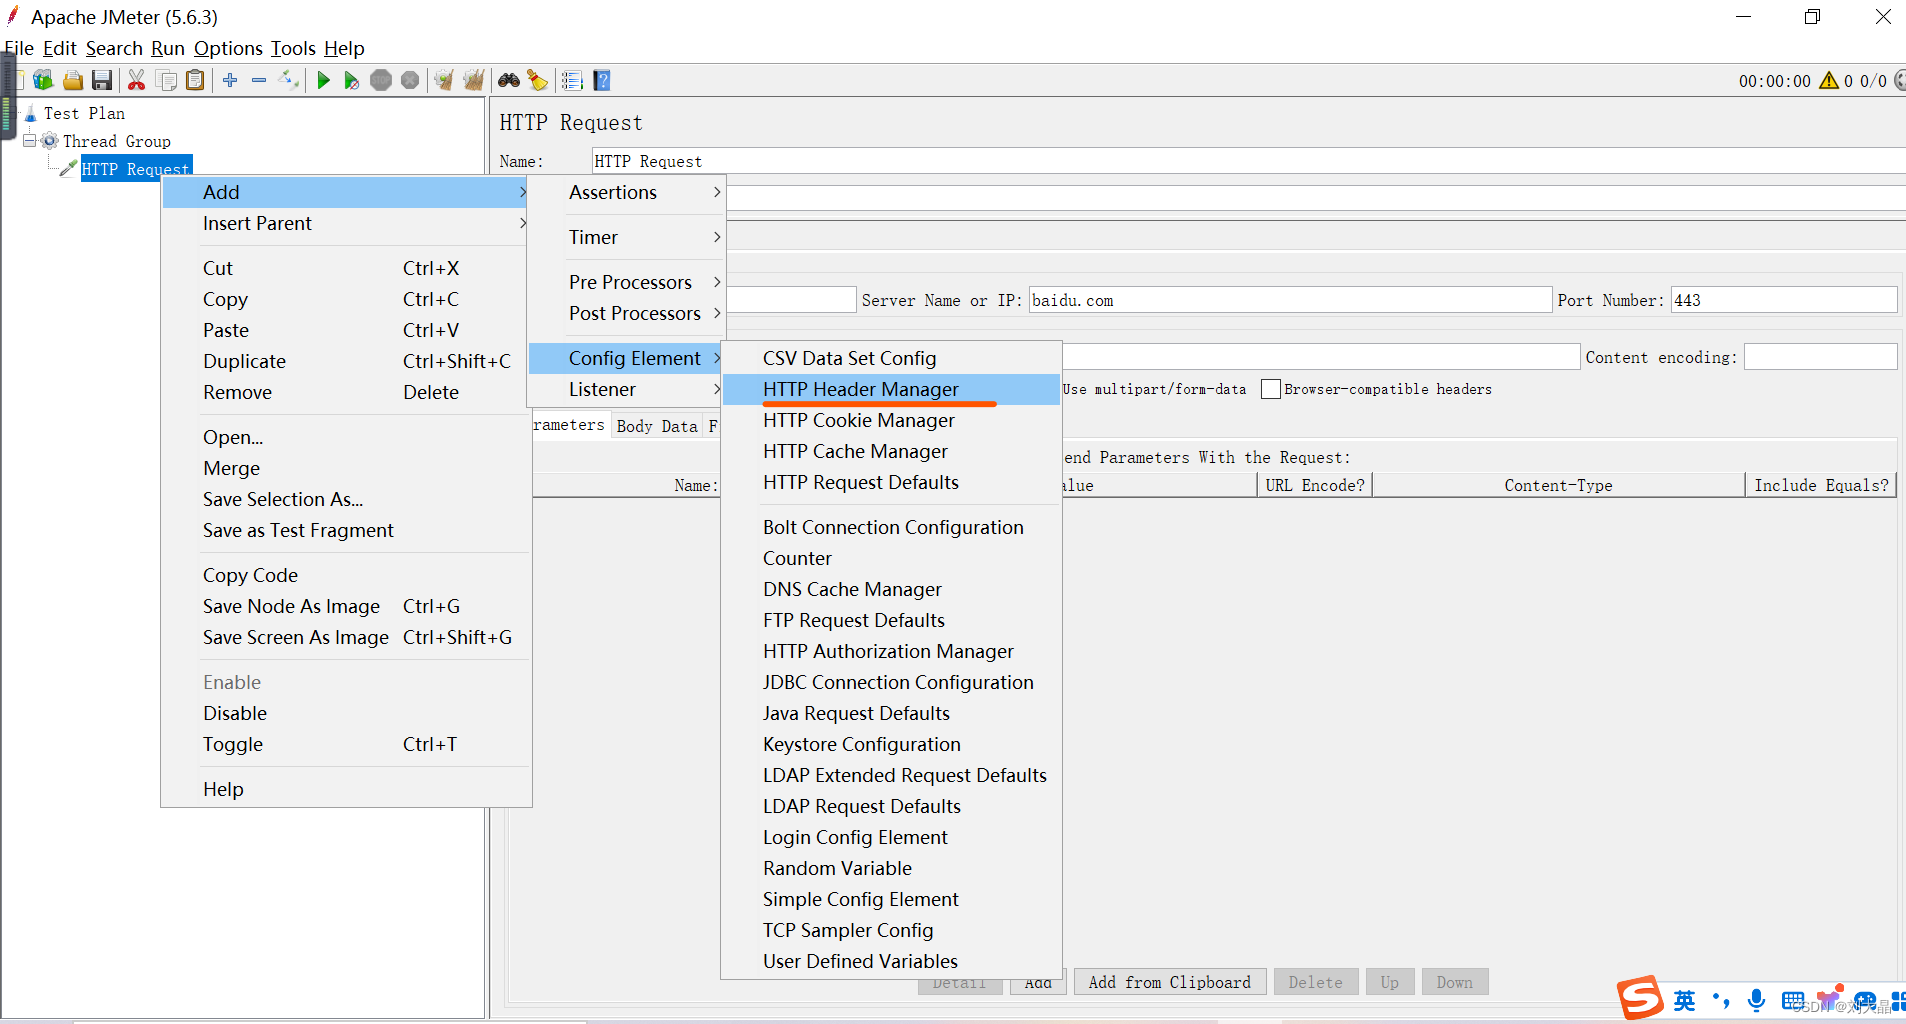This screenshot has height=1024, width=1906.
Task: Click the Cut scissors icon
Action: [x=137, y=80]
